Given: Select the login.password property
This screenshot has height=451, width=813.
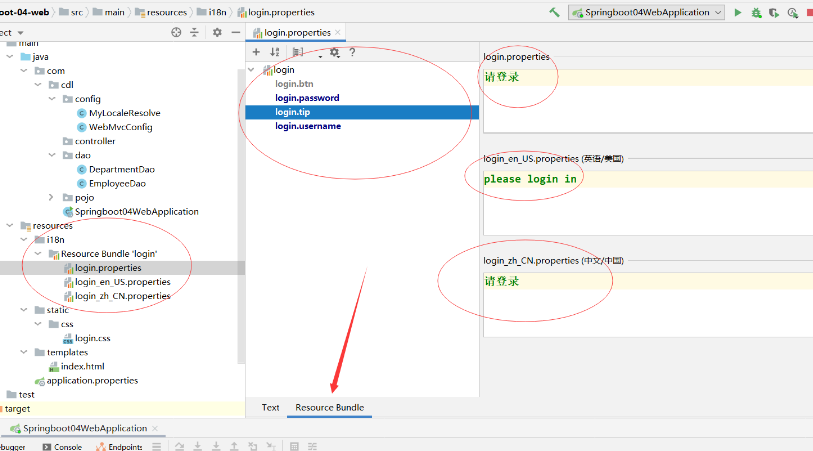Looking at the screenshot, I should pos(307,97).
